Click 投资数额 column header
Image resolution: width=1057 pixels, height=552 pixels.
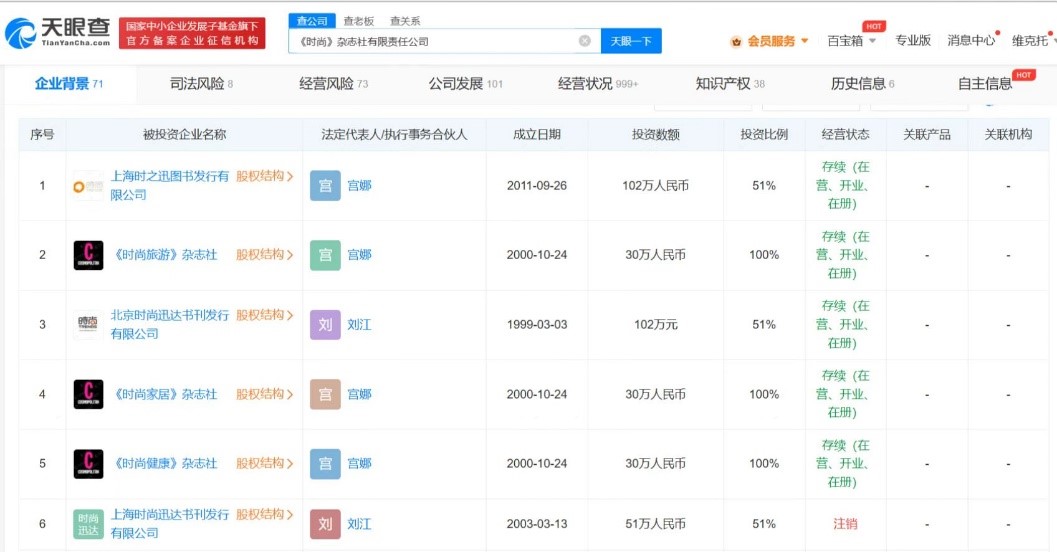655,134
